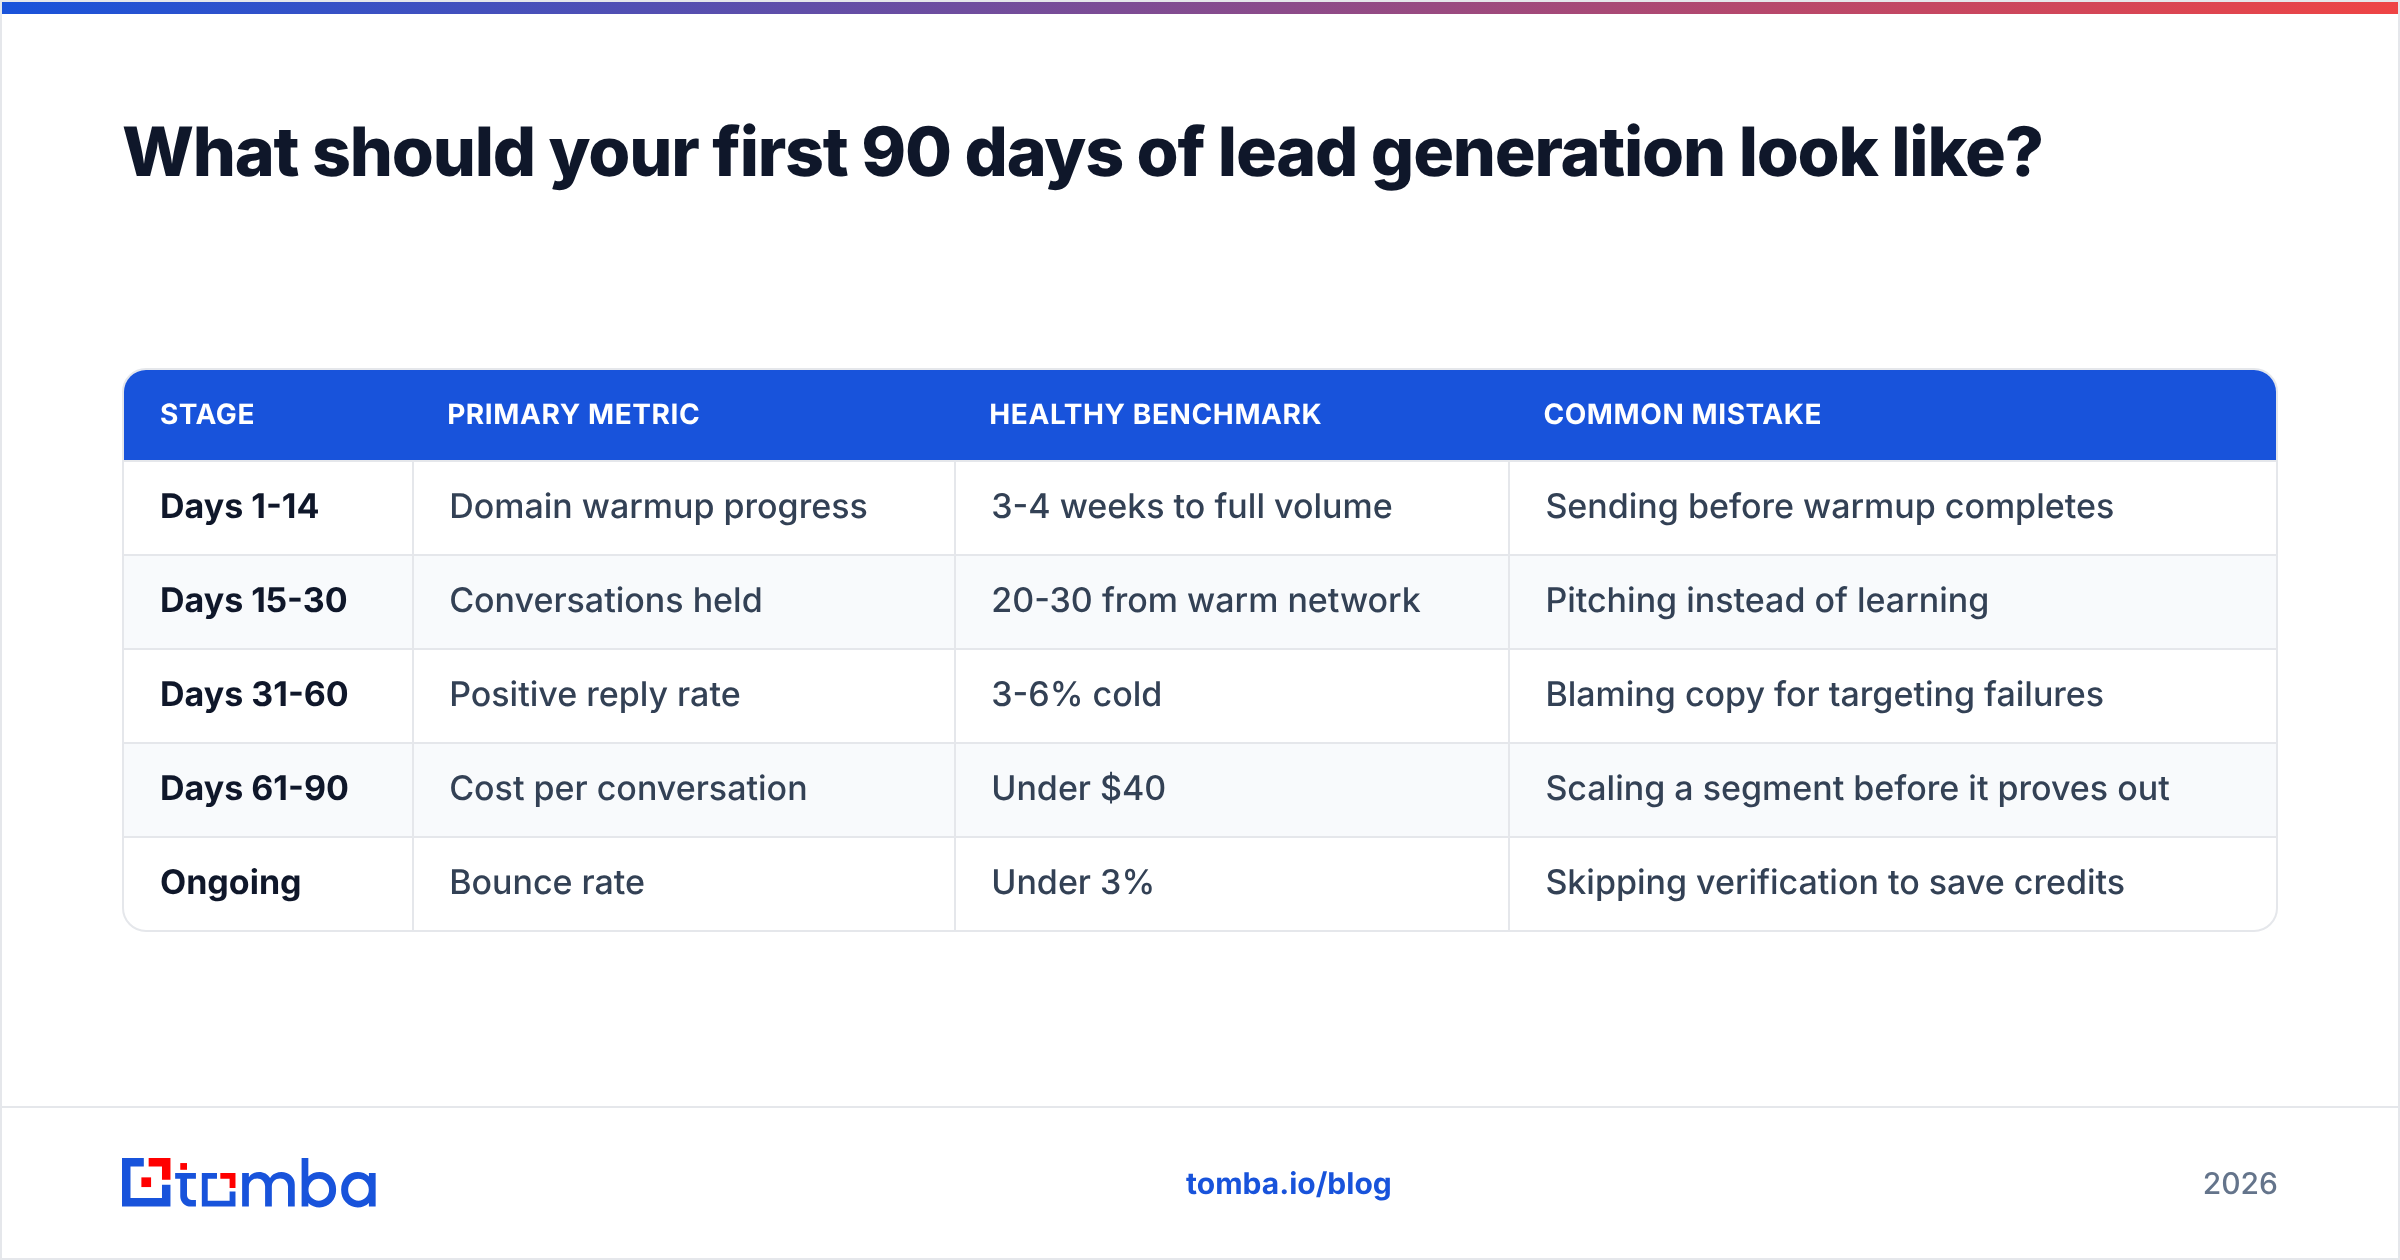Screen dimensions: 2400x1260
Task: Select the 'Ongoing' stage cell
Action: 268,883
